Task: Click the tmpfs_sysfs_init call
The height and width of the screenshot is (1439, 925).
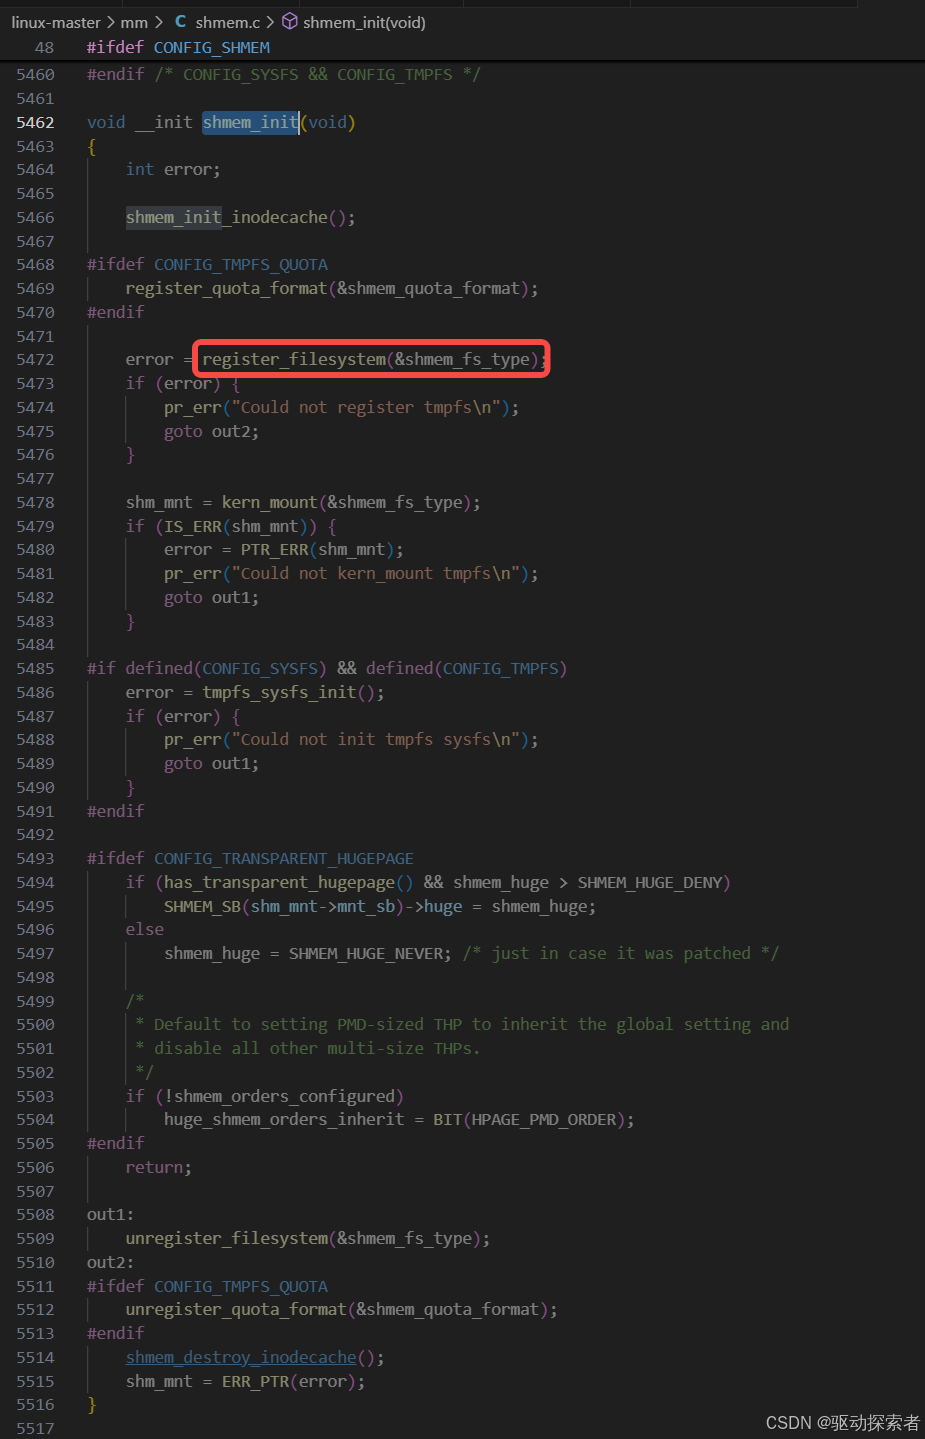Action: [279, 692]
